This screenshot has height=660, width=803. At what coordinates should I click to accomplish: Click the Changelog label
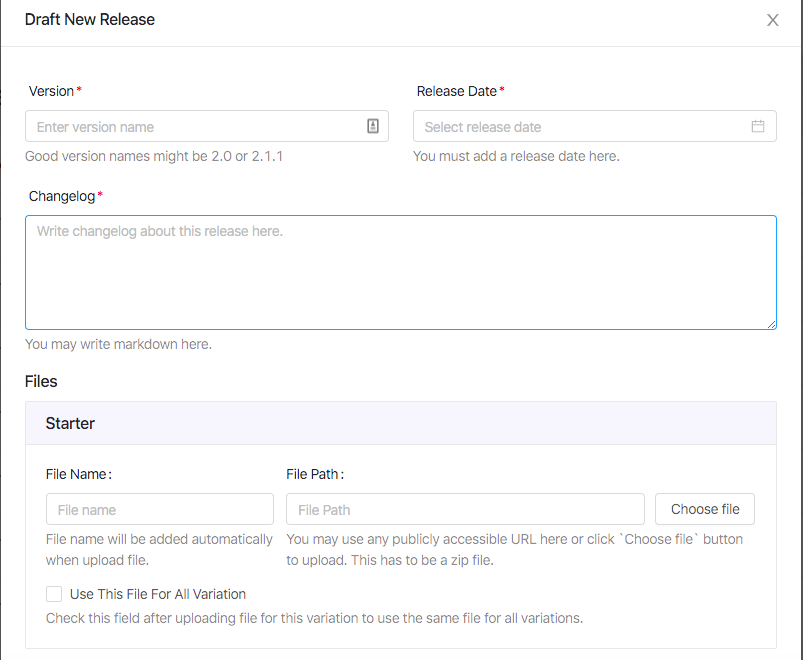click(62, 196)
